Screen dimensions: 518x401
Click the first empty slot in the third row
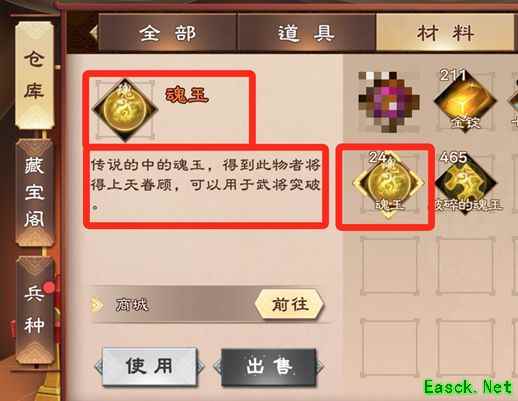tap(389, 265)
